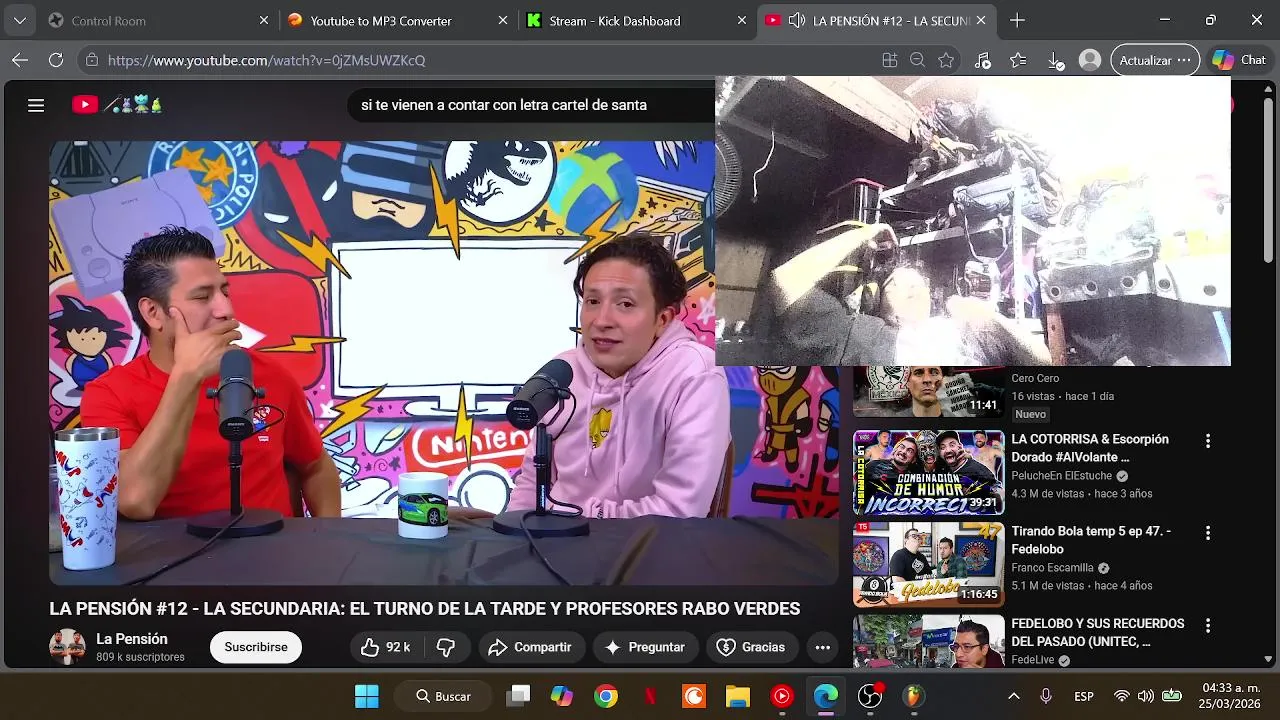
Task: Focus the YouTube search field
Action: 530,105
